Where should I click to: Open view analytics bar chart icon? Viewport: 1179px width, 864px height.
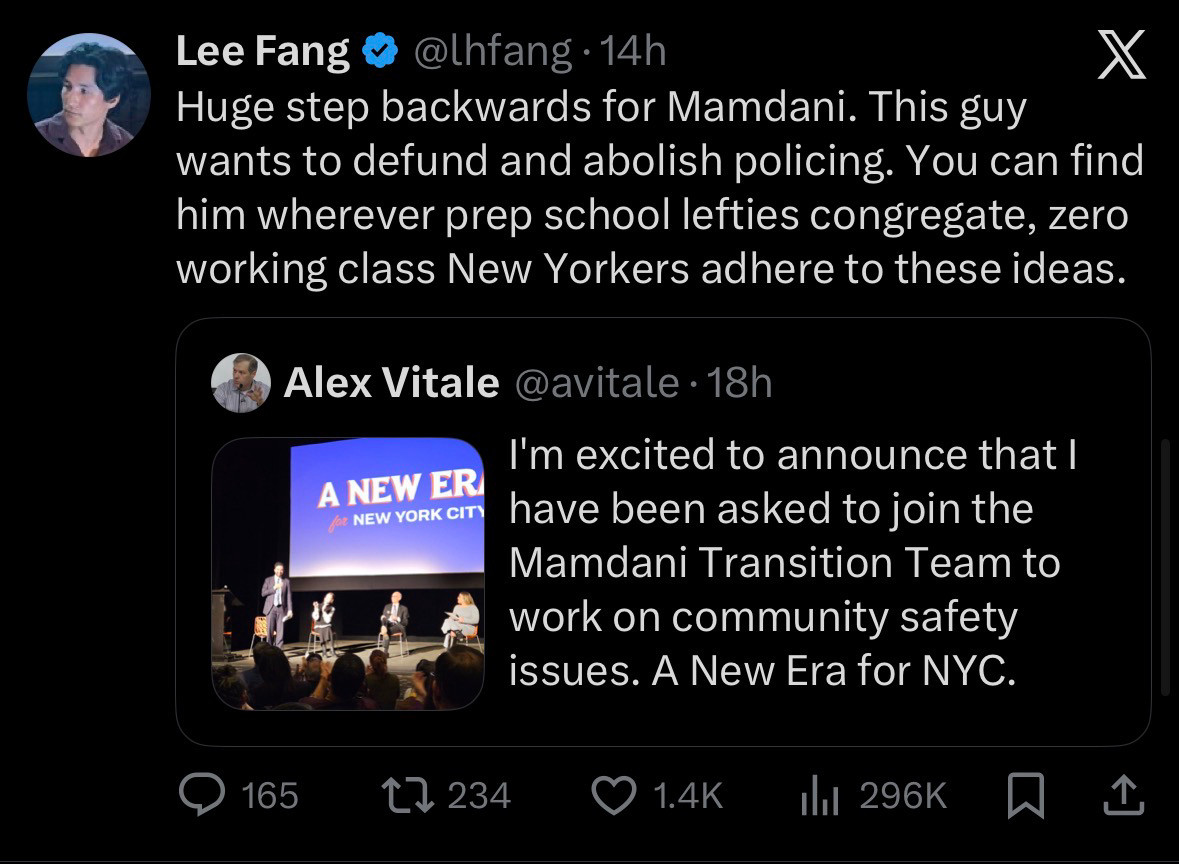pyautogui.click(x=819, y=796)
